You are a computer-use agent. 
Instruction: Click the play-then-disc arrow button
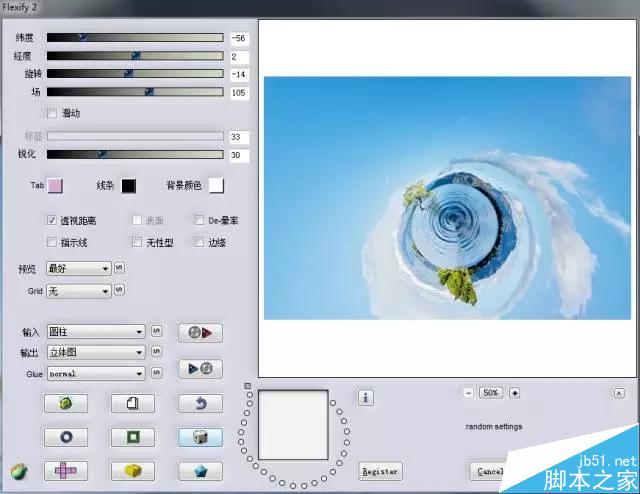point(200,369)
